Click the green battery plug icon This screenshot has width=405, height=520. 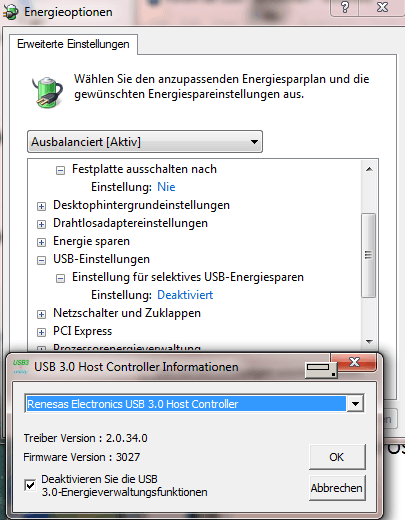47,92
